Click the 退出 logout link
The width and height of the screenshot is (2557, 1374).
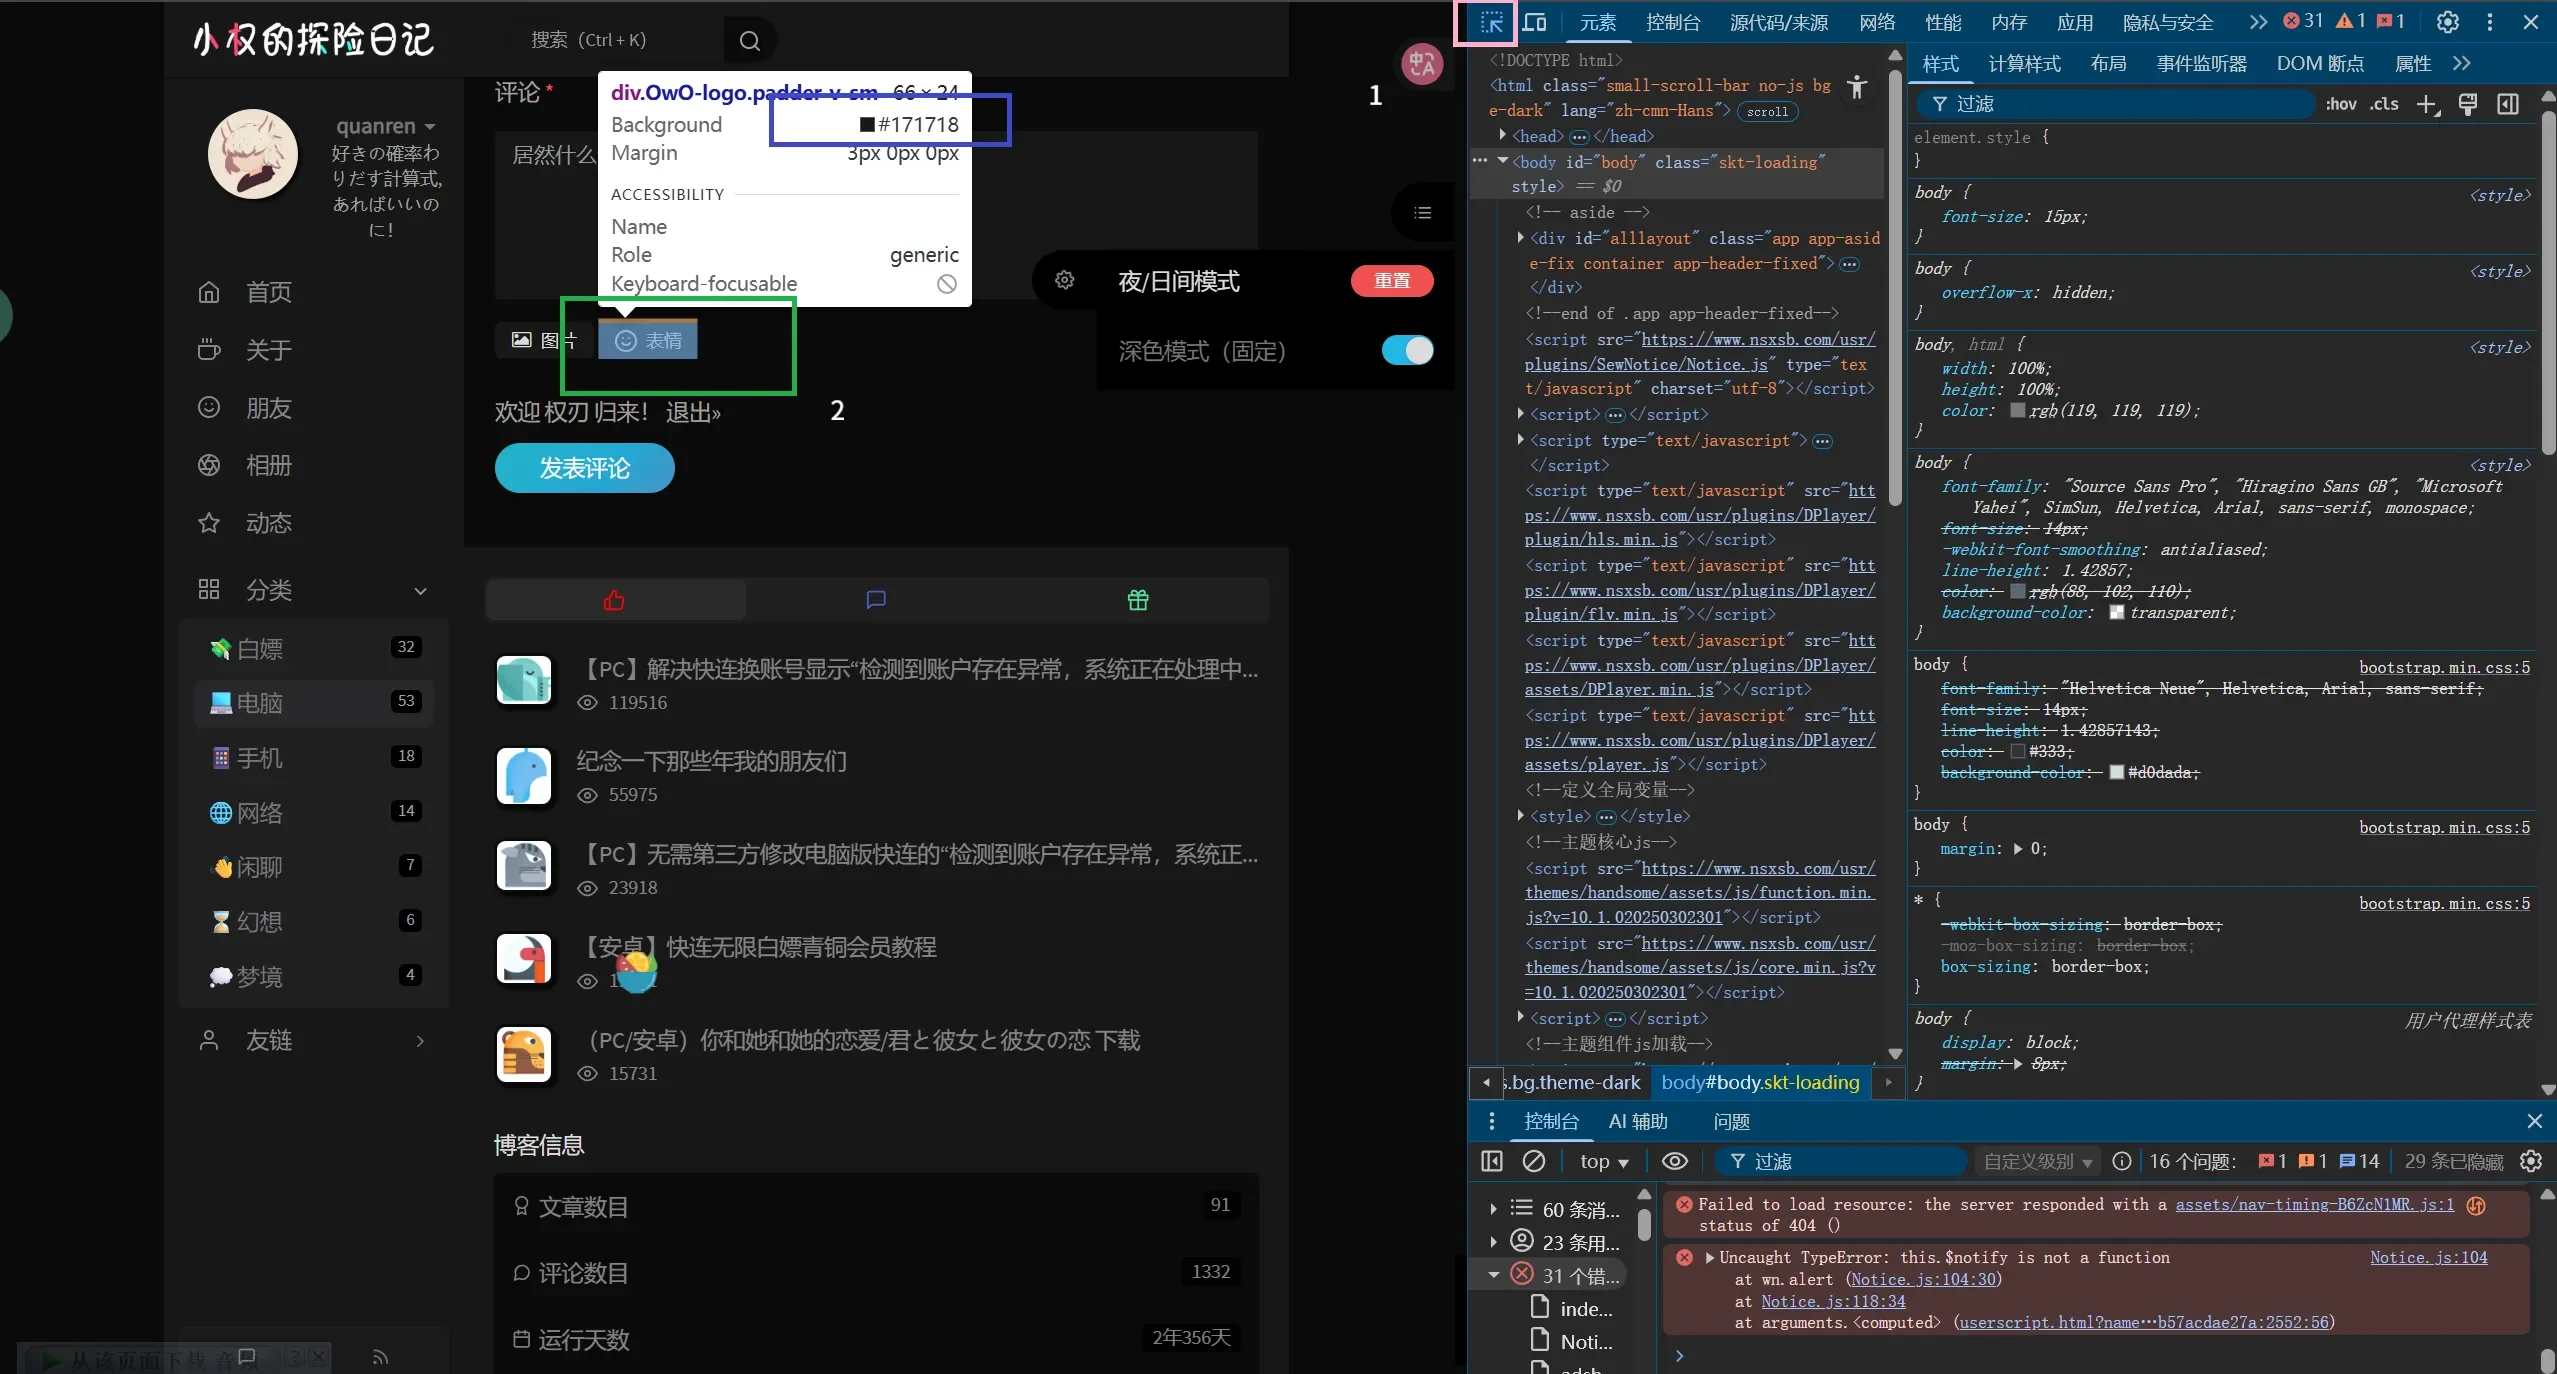pos(693,412)
